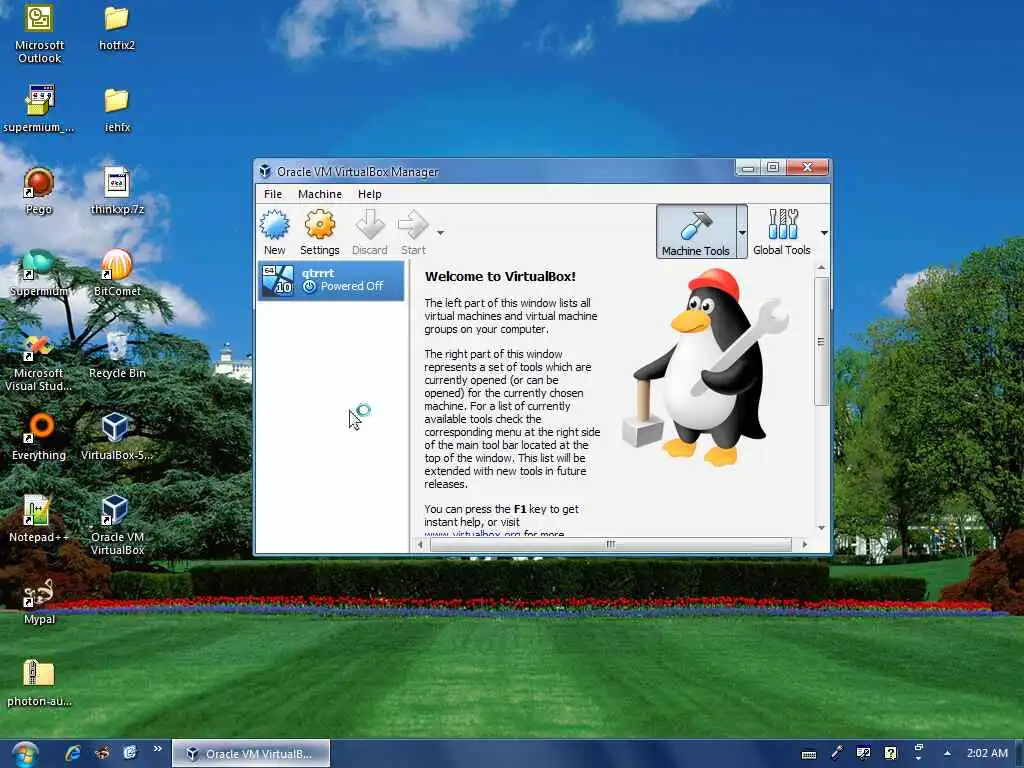The width and height of the screenshot is (1024, 768).
Task: Select the Pego desktop icon
Action: click(x=39, y=191)
